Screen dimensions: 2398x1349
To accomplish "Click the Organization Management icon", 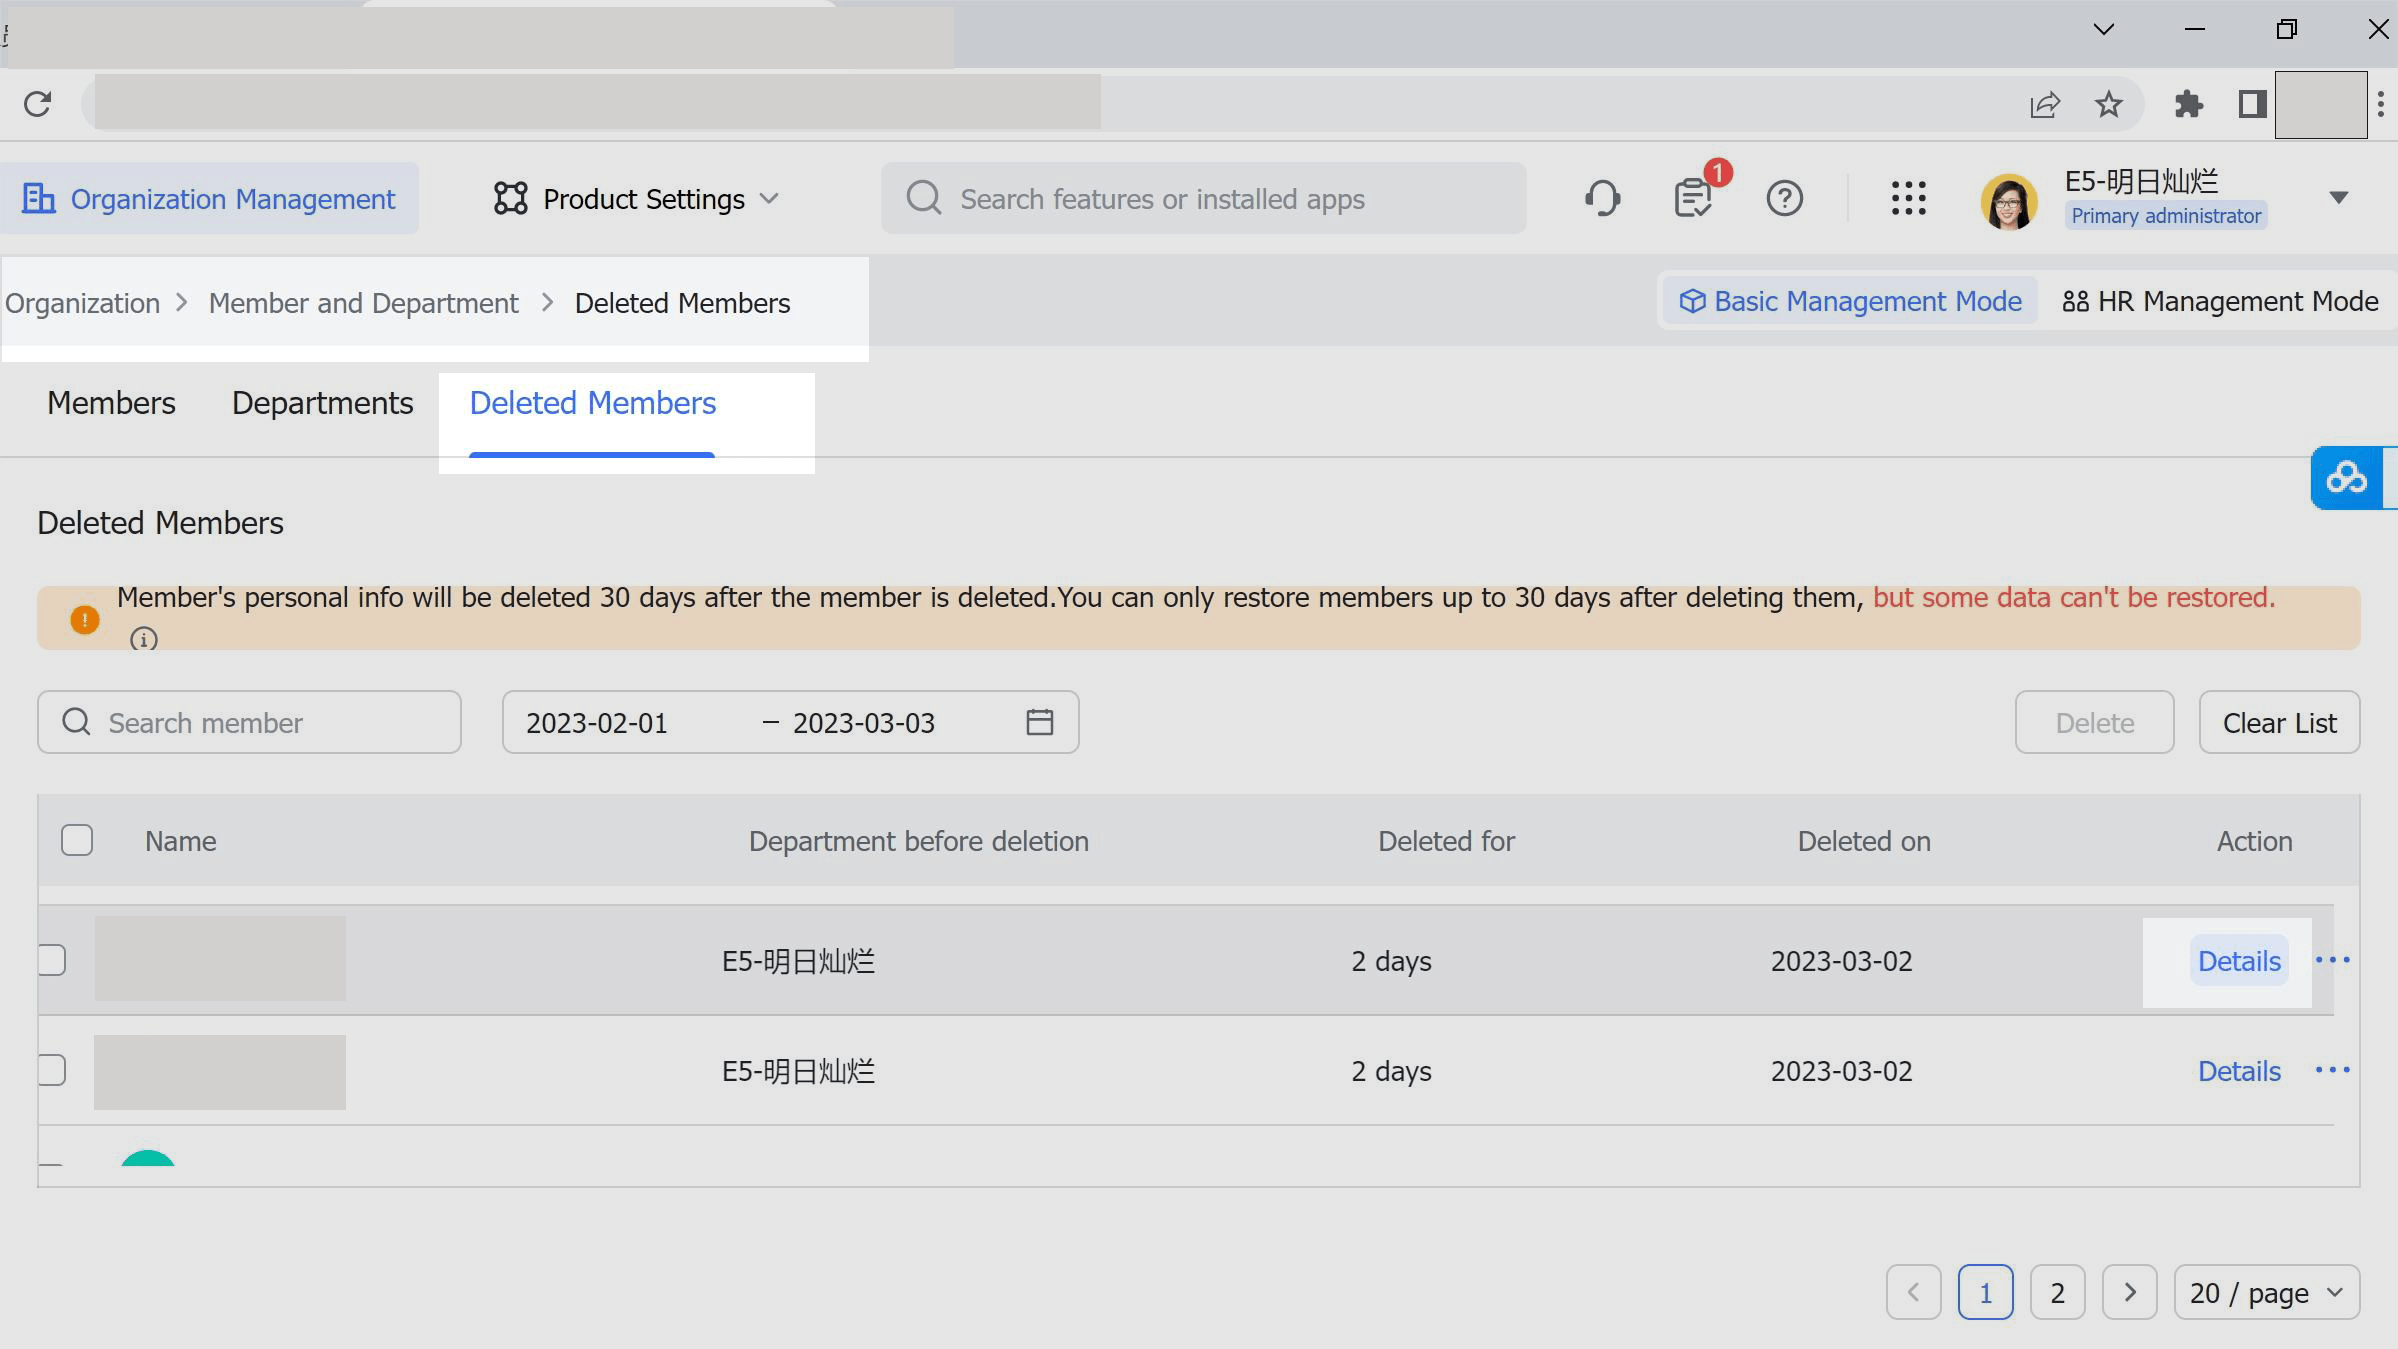I will [40, 198].
